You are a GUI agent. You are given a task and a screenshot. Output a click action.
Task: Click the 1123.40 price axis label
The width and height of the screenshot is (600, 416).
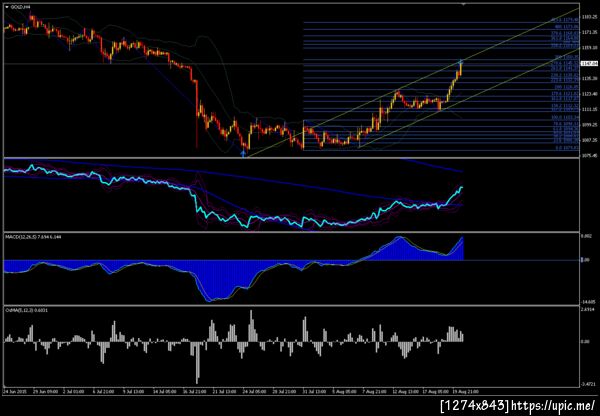[x=589, y=94]
